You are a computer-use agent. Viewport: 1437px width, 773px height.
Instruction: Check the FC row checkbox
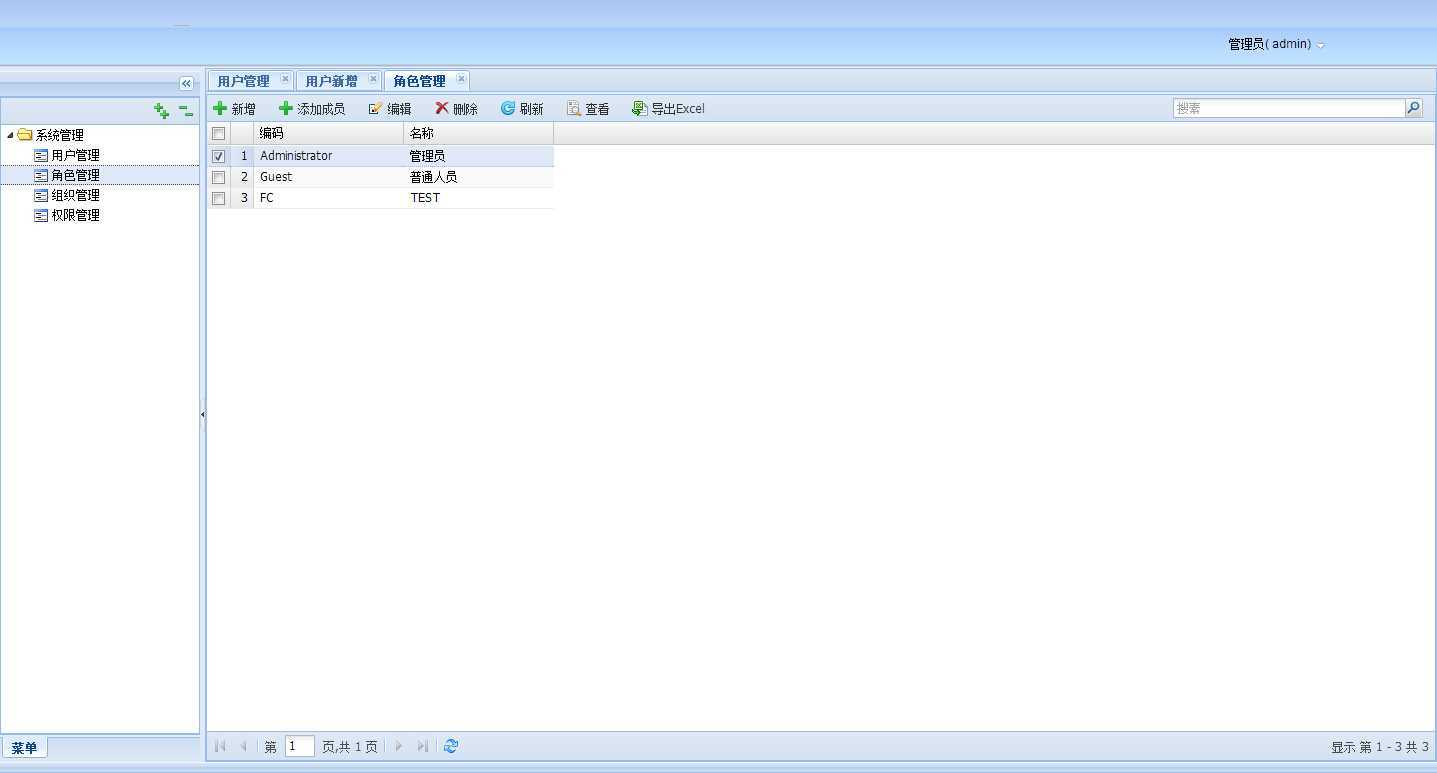click(x=218, y=198)
